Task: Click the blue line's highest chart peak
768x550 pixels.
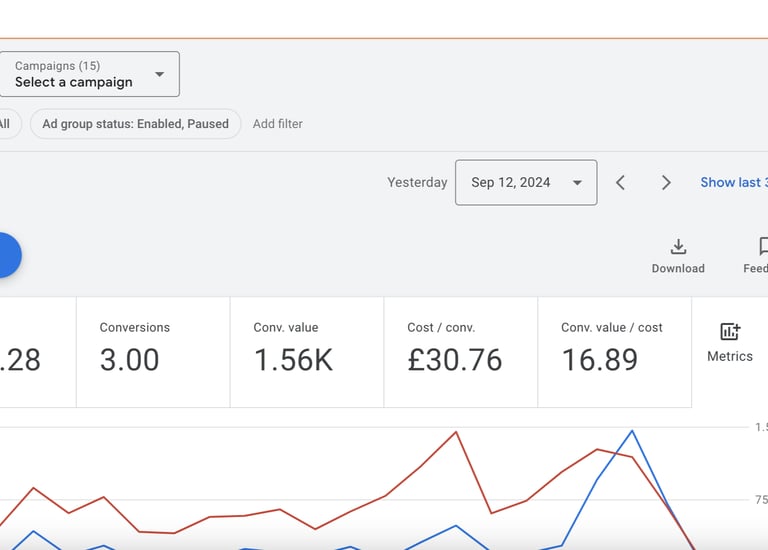Action: click(632, 431)
